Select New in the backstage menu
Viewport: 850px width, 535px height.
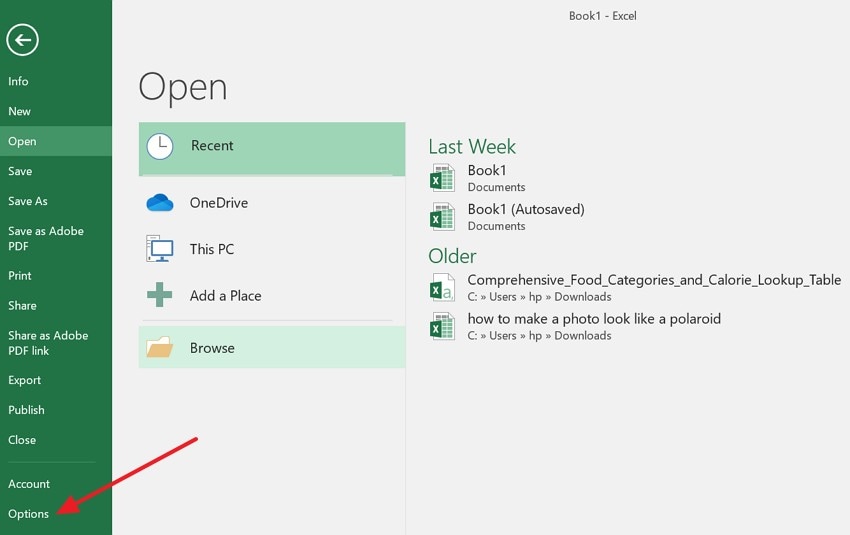click(56, 111)
